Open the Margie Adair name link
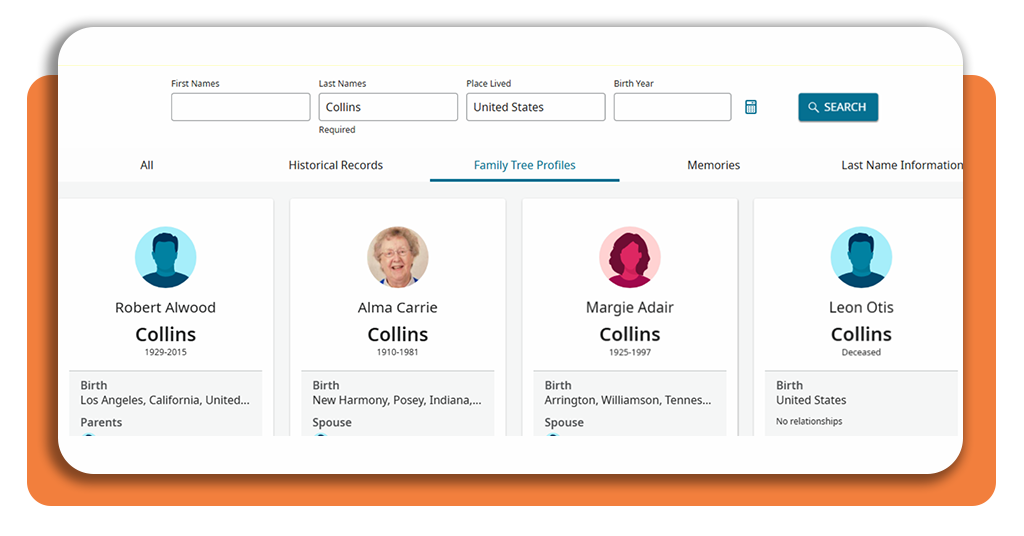The image size is (1024, 536). 630,307
